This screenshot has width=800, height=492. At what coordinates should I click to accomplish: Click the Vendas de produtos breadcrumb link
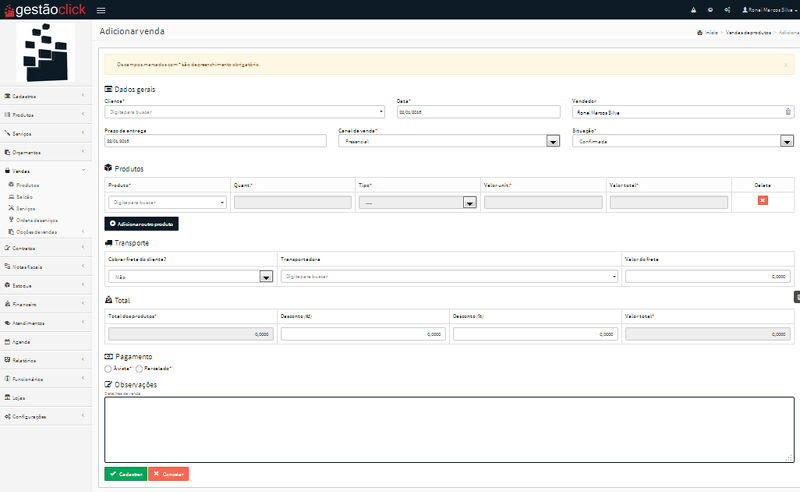pyautogui.click(x=748, y=32)
